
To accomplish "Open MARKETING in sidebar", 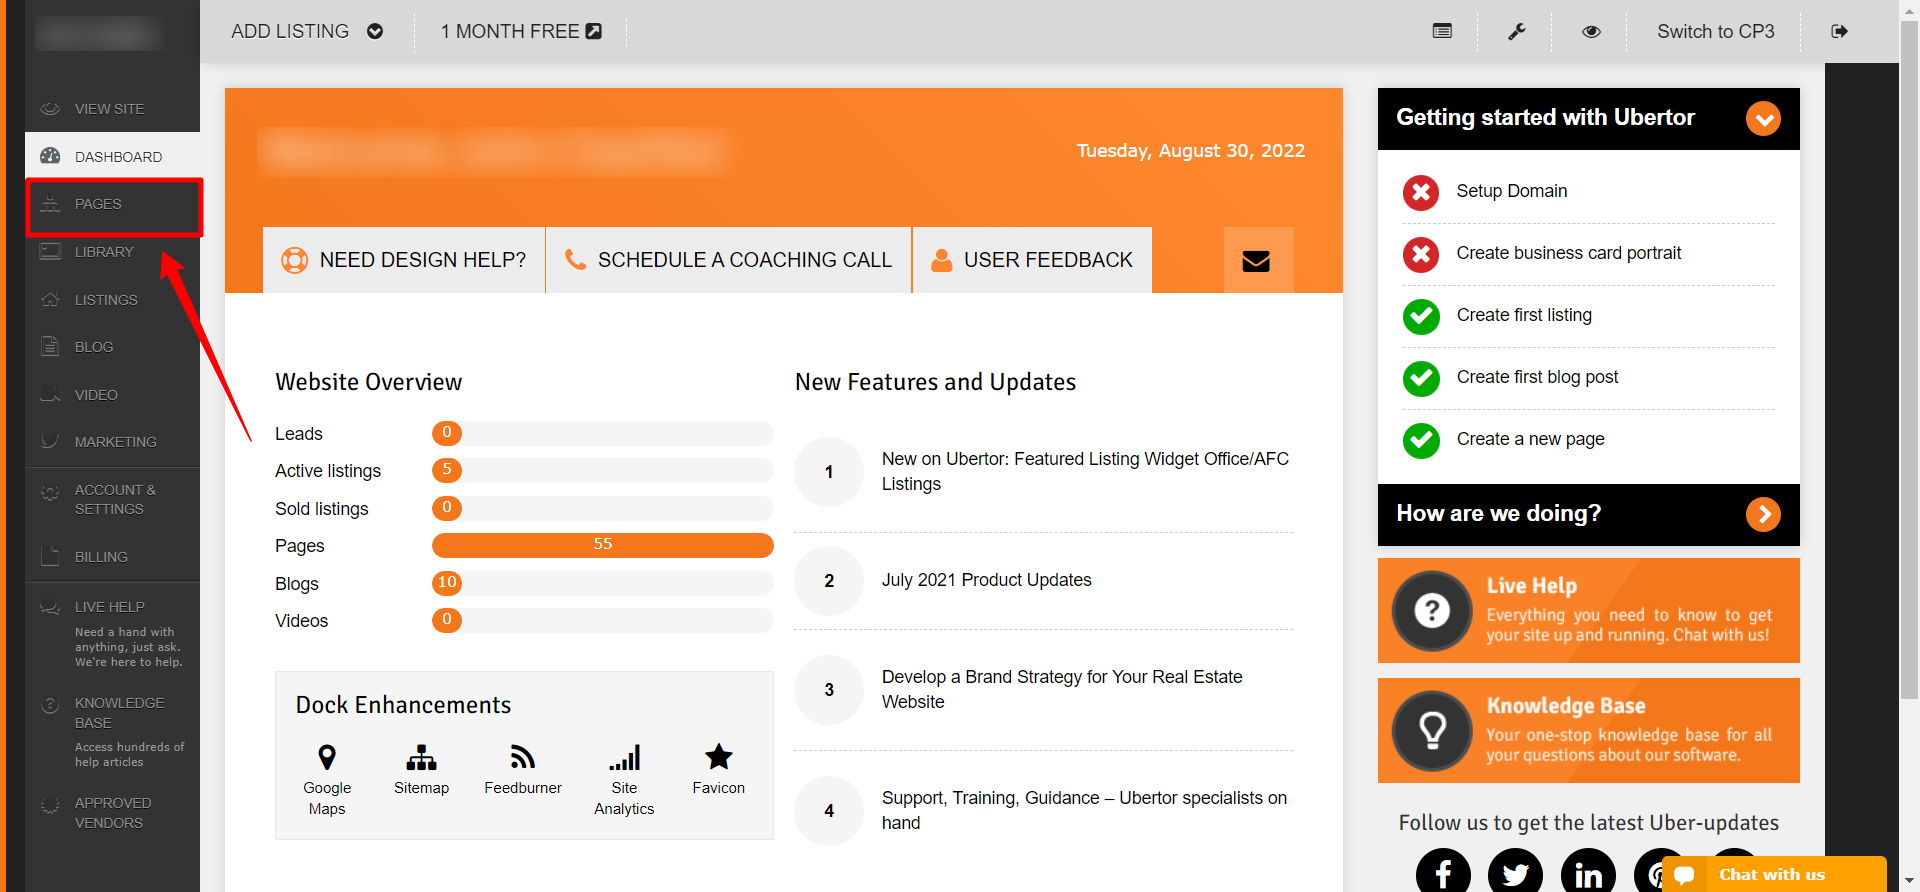I will click(112, 442).
